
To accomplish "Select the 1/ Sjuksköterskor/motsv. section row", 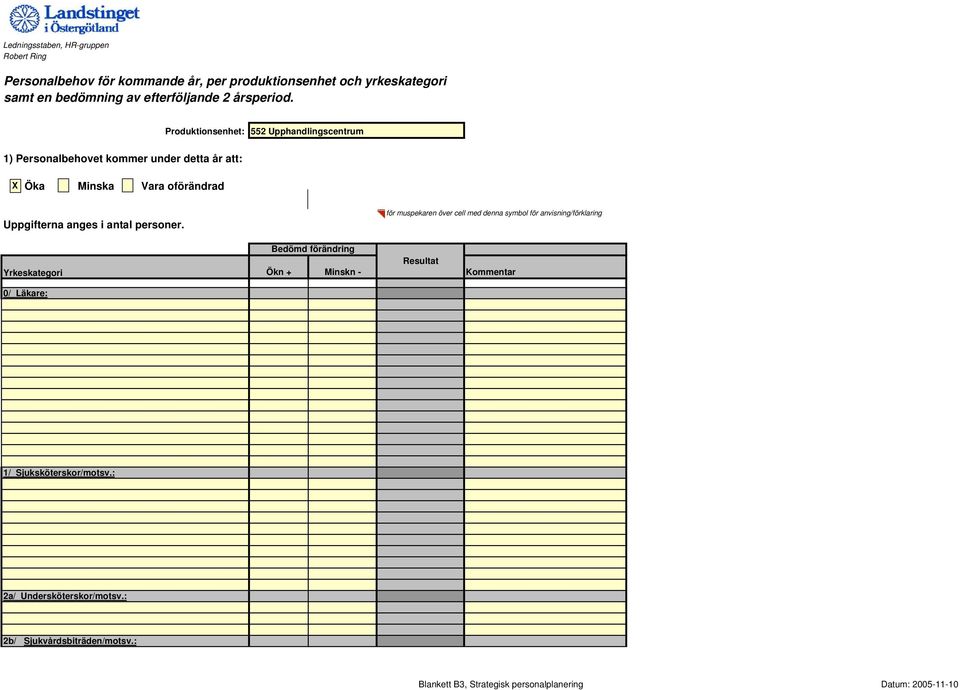I will point(313,473).
